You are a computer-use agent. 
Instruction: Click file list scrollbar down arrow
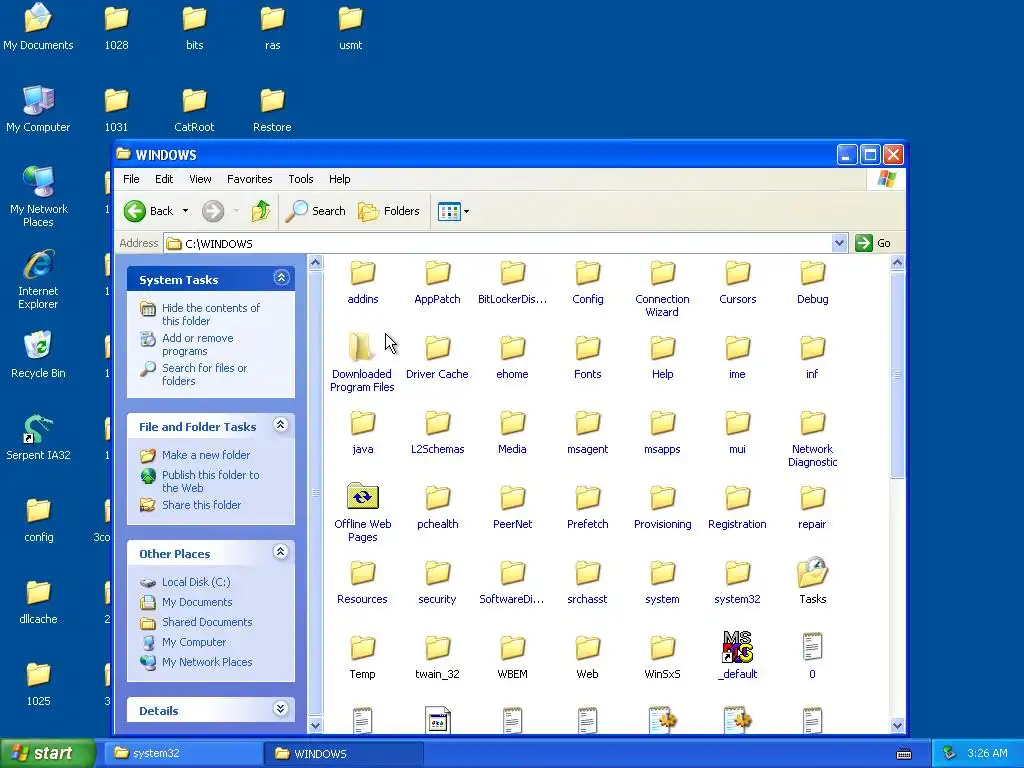tap(897, 725)
